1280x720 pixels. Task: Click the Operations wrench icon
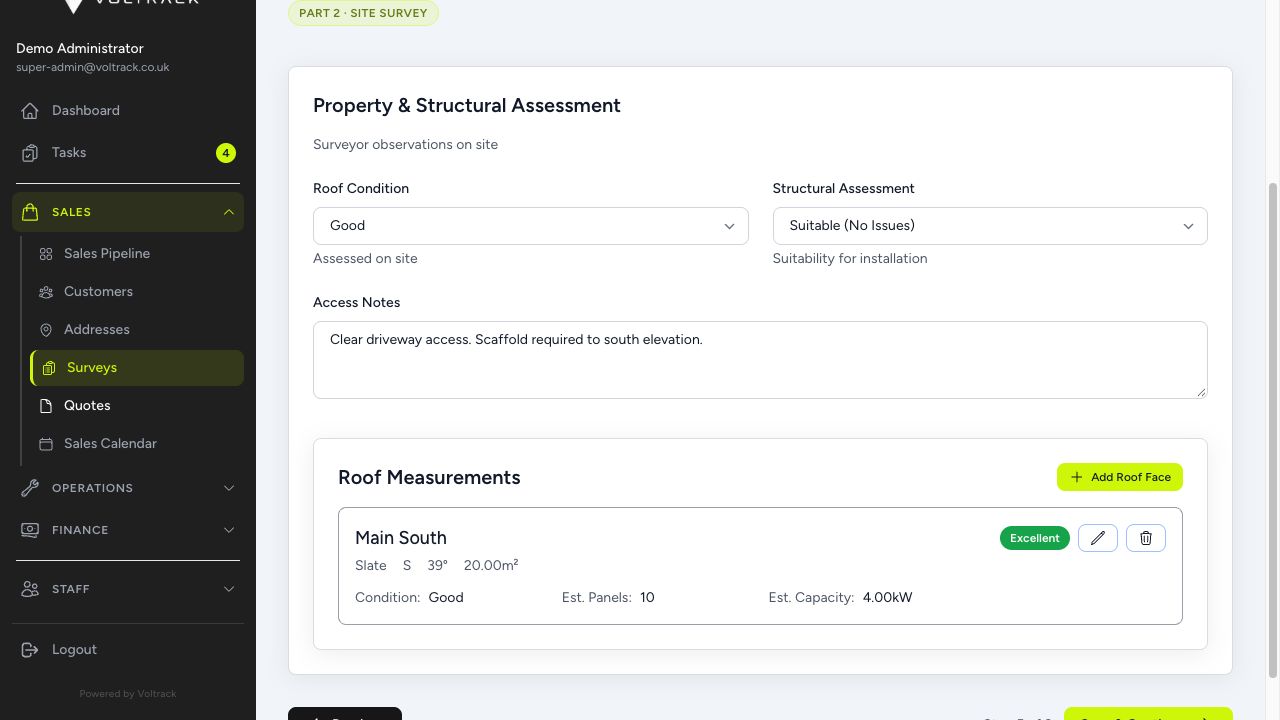(x=30, y=488)
